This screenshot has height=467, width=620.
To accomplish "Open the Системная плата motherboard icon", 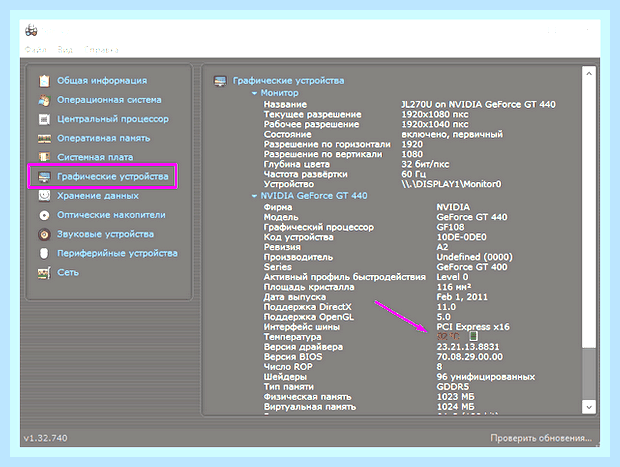I will pos(44,157).
